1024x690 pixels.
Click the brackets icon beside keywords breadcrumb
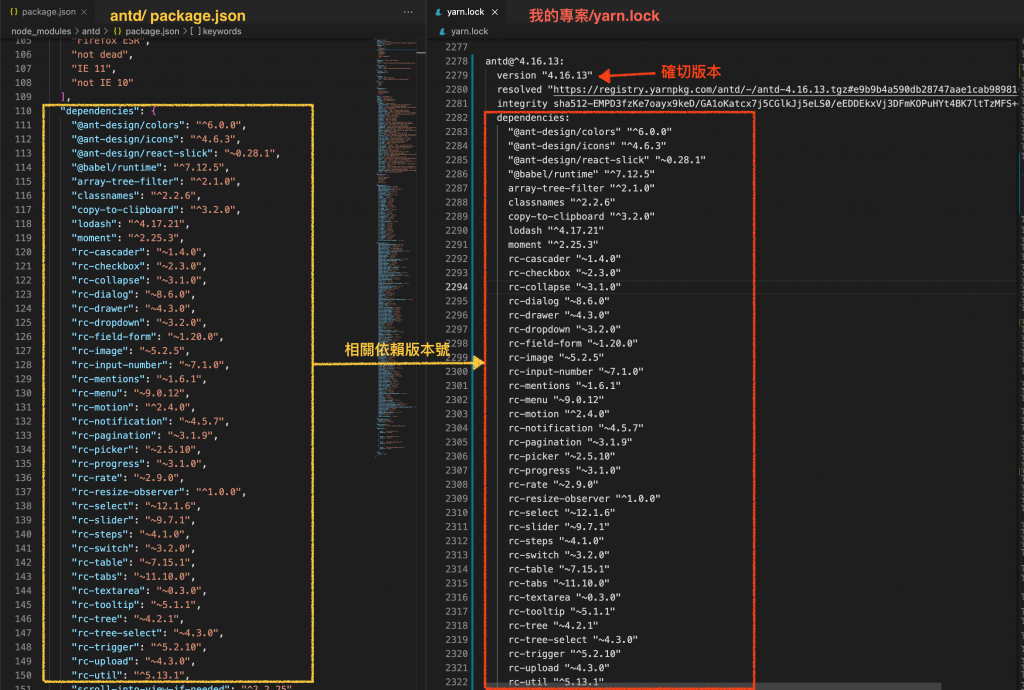(x=195, y=31)
